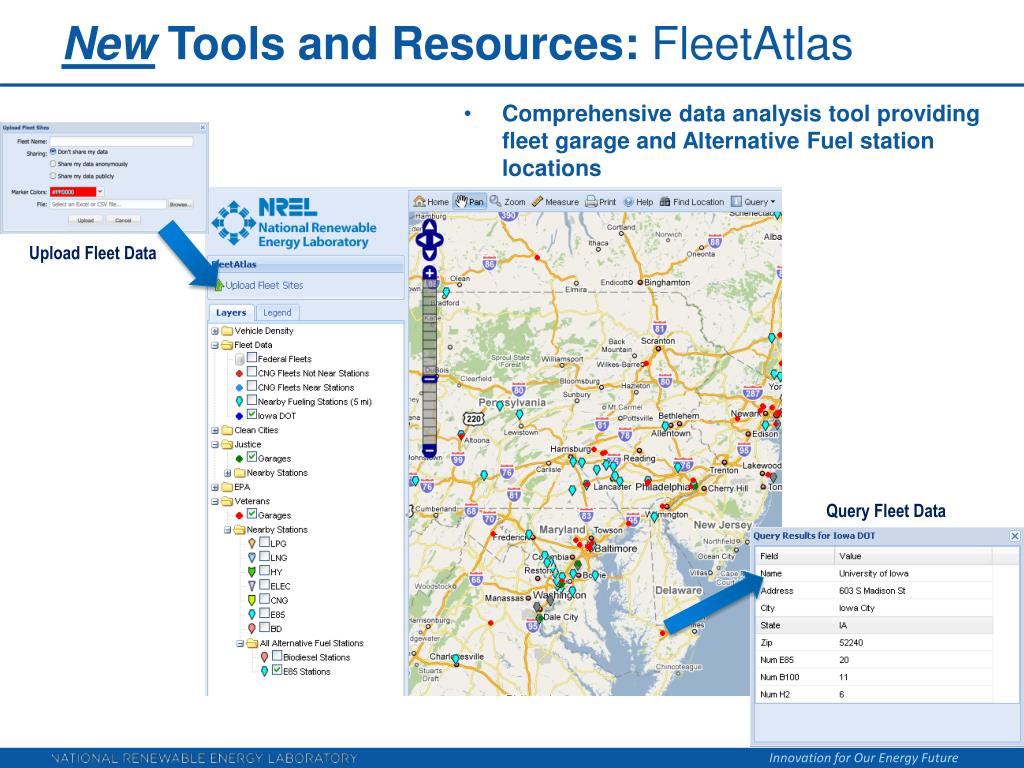Image resolution: width=1024 pixels, height=768 pixels.
Task: Enable the BD stations checkbox
Action: click(264, 627)
